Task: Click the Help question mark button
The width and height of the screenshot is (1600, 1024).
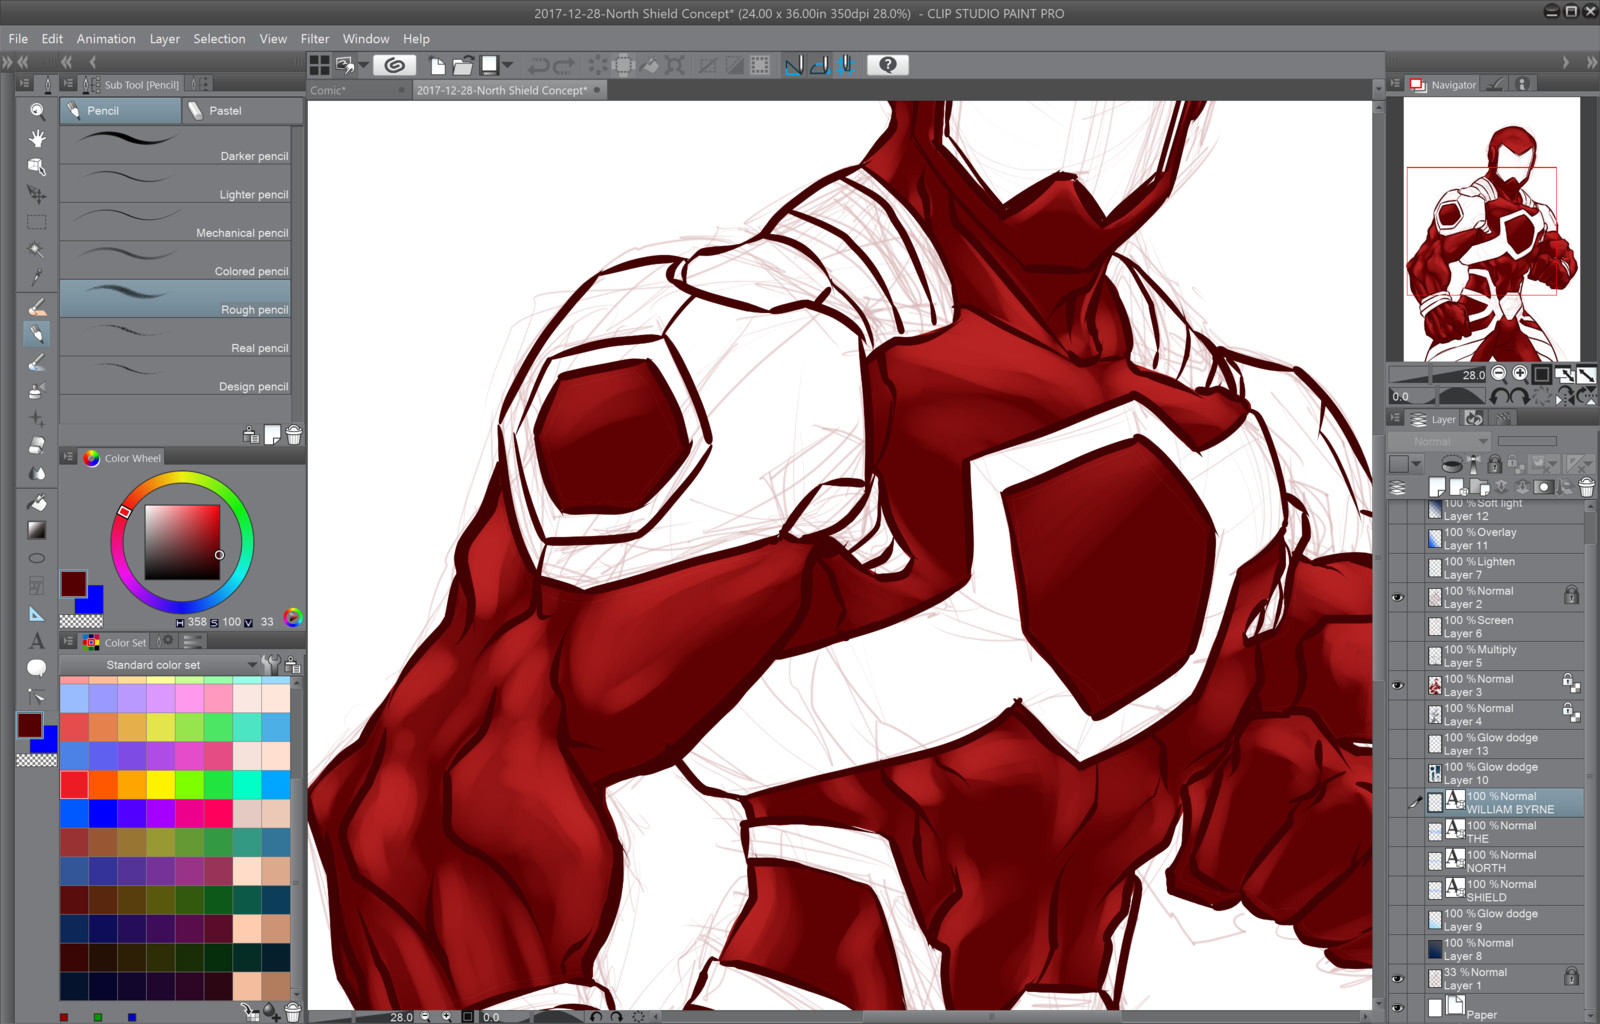Action: [x=888, y=65]
